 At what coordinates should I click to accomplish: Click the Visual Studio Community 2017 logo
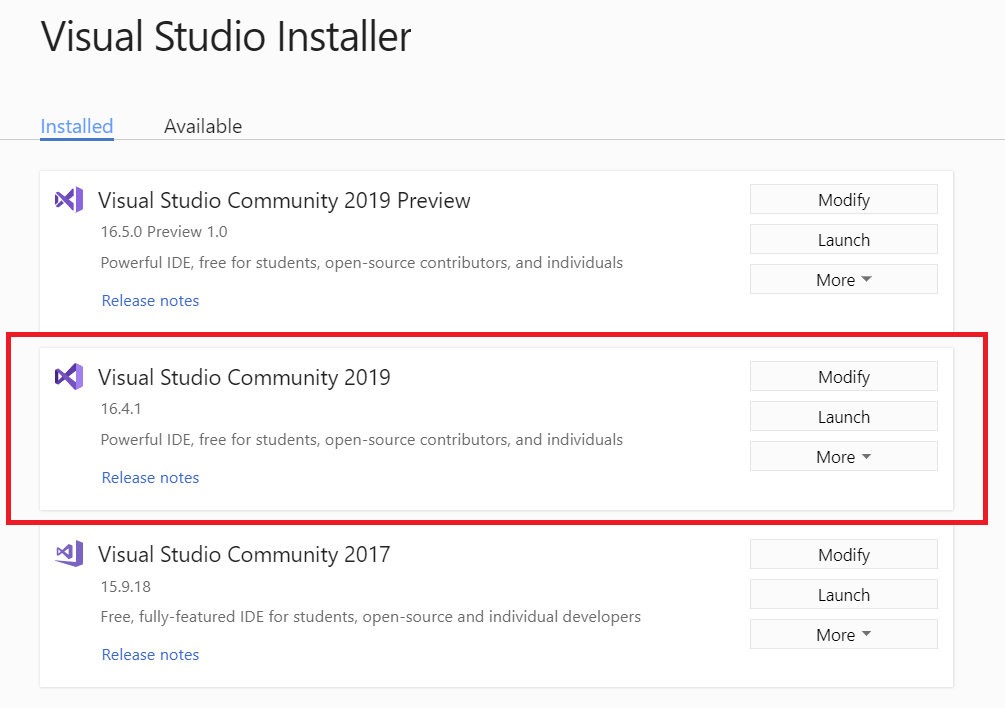click(x=68, y=554)
